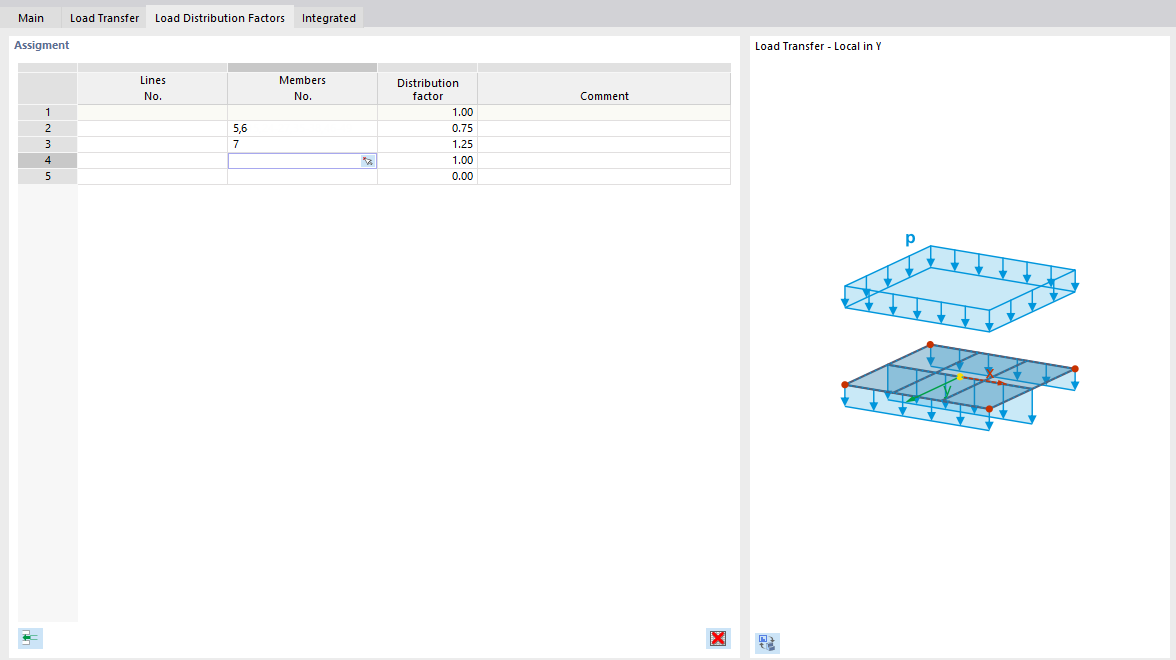Viewport: 1176px width, 660px height.
Task: Click distribution factor 1.00 in row 1
Action: click(x=428, y=112)
